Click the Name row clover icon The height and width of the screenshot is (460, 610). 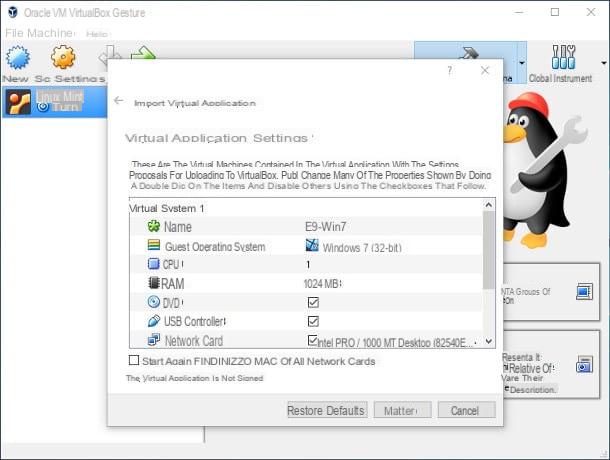click(x=154, y=226)
